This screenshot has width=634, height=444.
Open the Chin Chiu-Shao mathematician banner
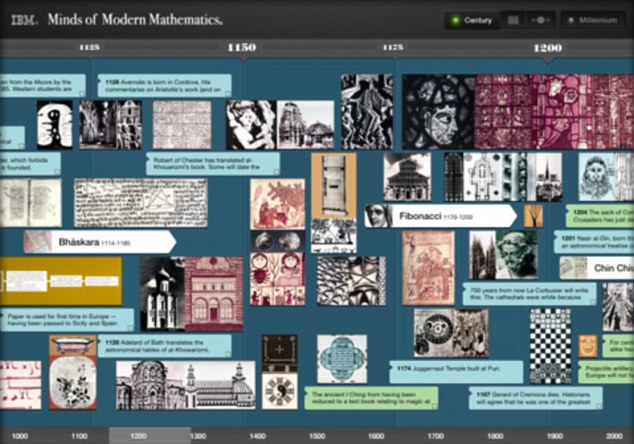coord(608,268)
